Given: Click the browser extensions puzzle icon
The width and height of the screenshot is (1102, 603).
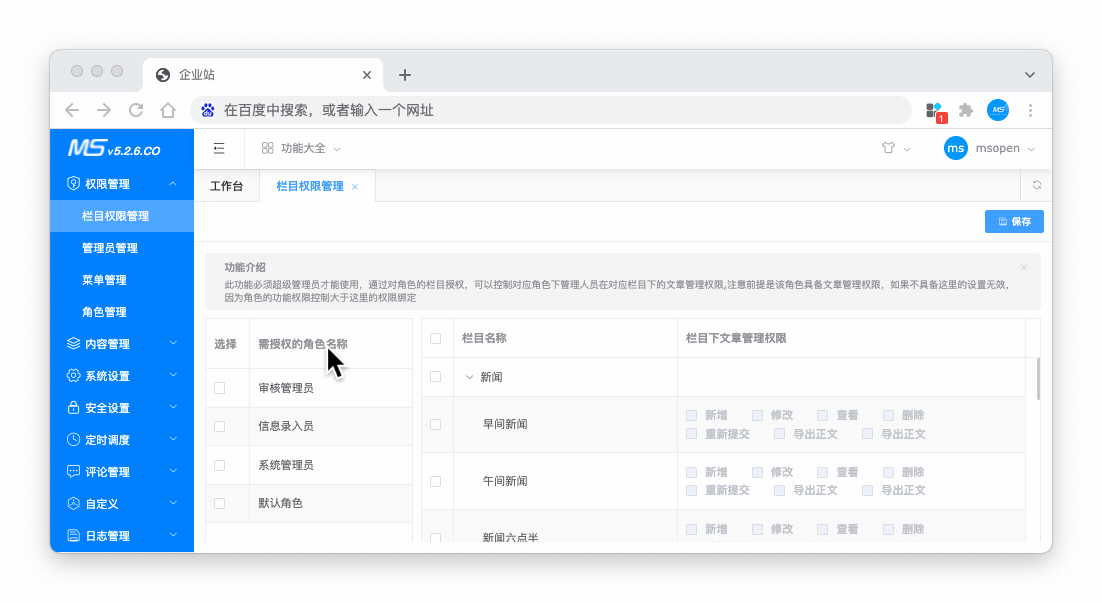Looking at the screenshot, I should (x=965, y=110).
